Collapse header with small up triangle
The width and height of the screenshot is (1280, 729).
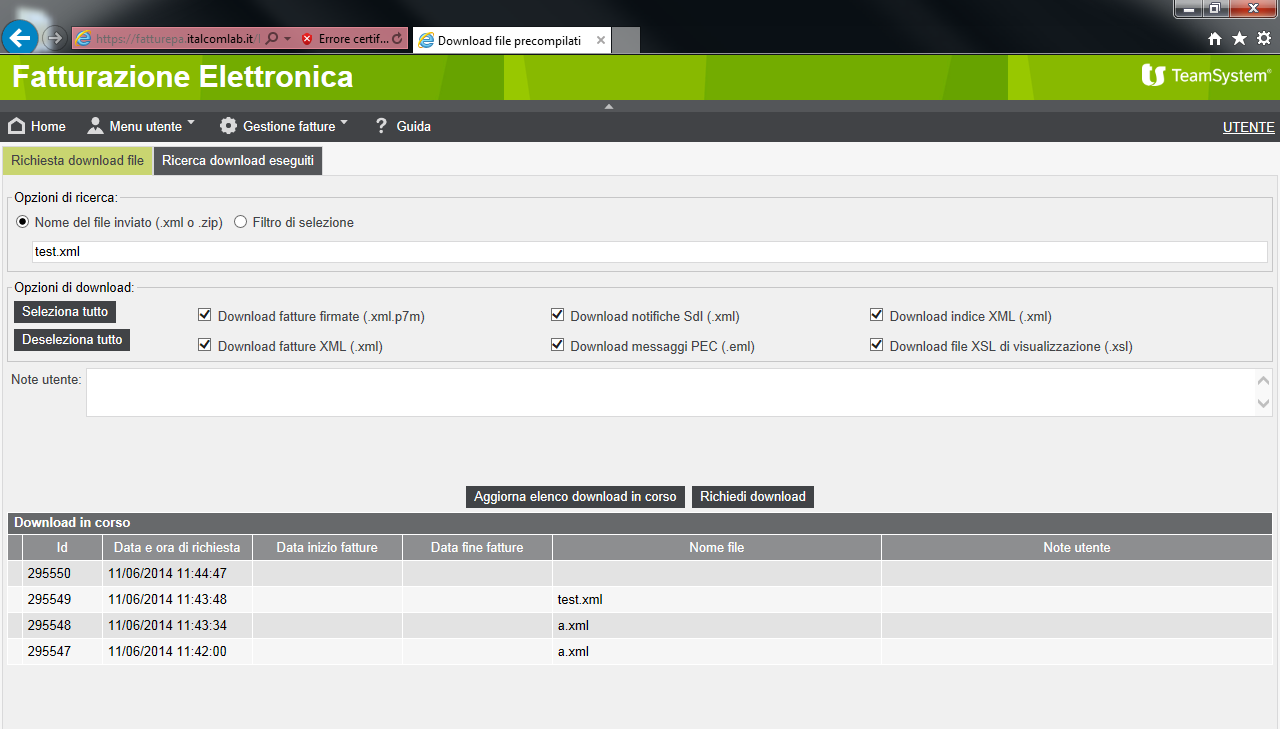[x=609, y=106]
